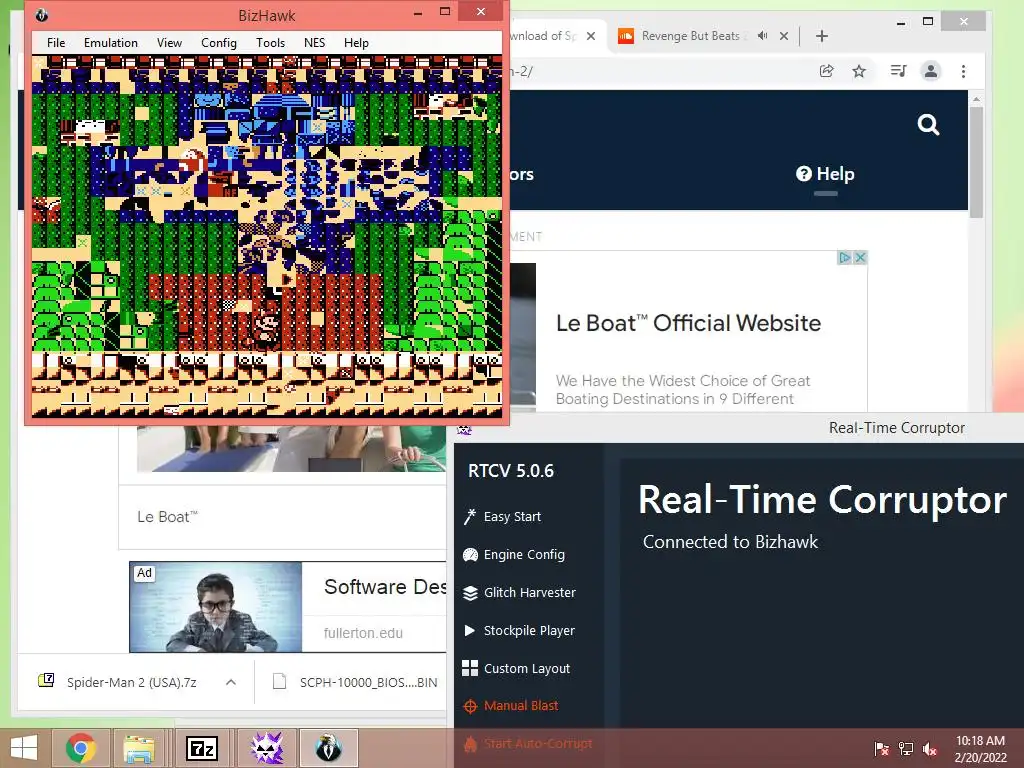
Task: Open Spider-Man 2 (USA).7z download
Action: (131, 682)
